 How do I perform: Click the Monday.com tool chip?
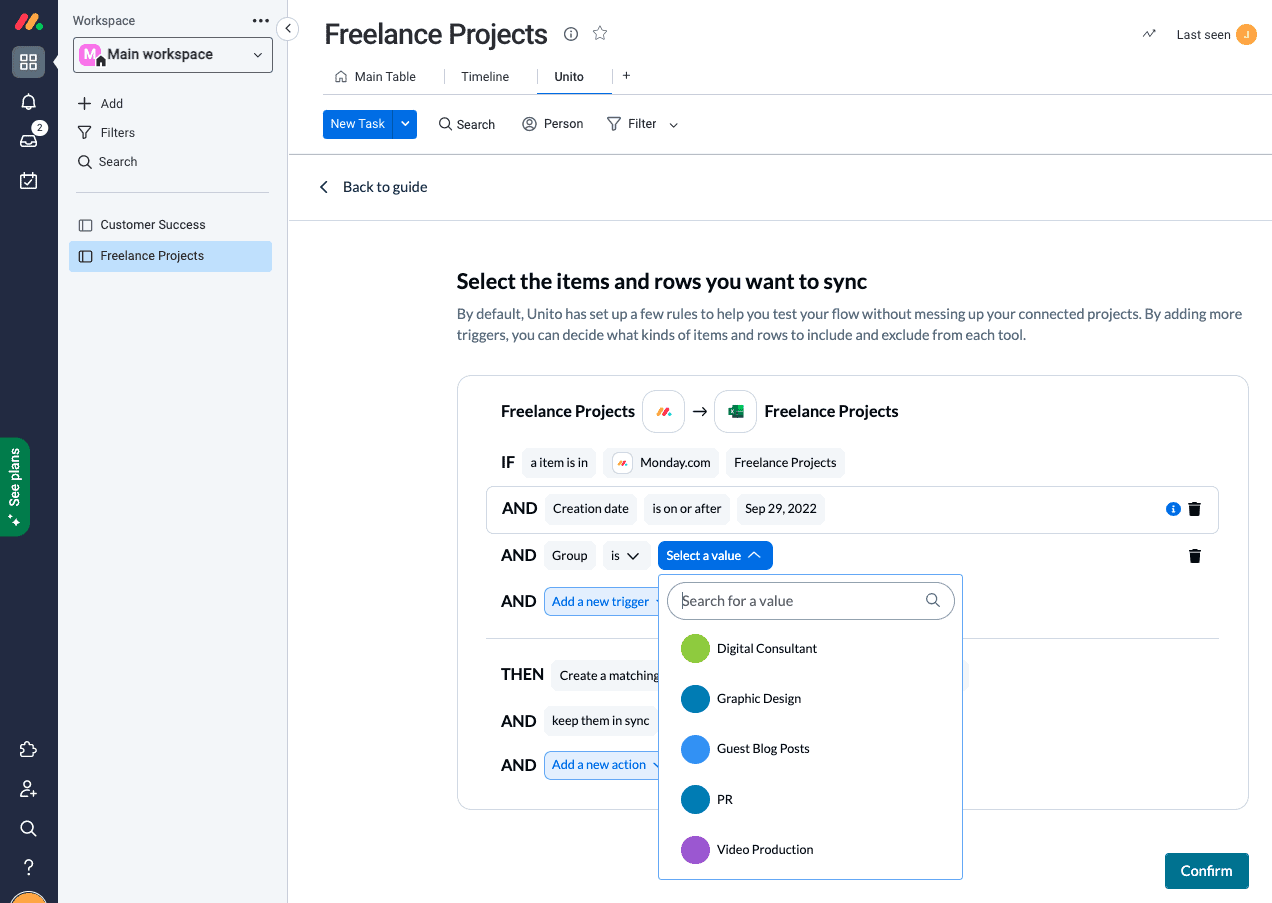coord(661,463)
